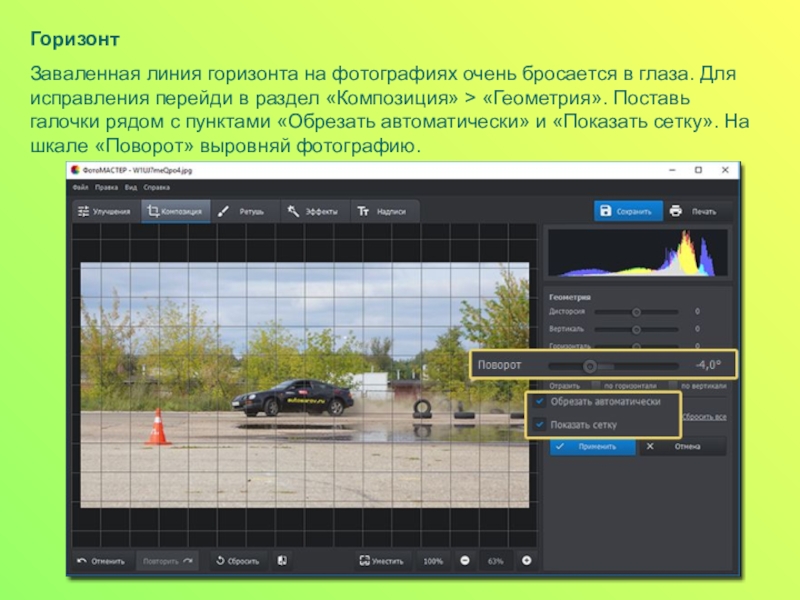Screen dimensions: 800x600
Task: Click the Отменить undo button
Action: point(102,561)
